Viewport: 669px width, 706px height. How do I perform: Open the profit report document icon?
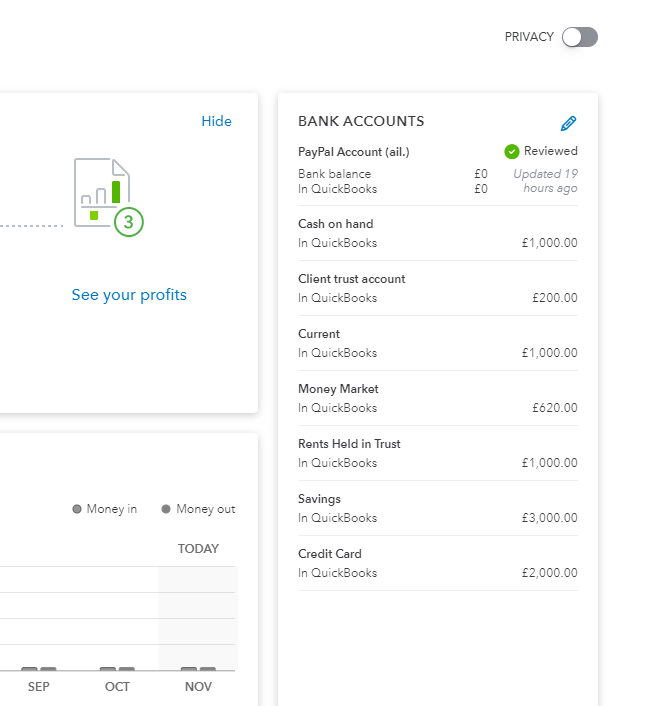(x=103, y=193)
